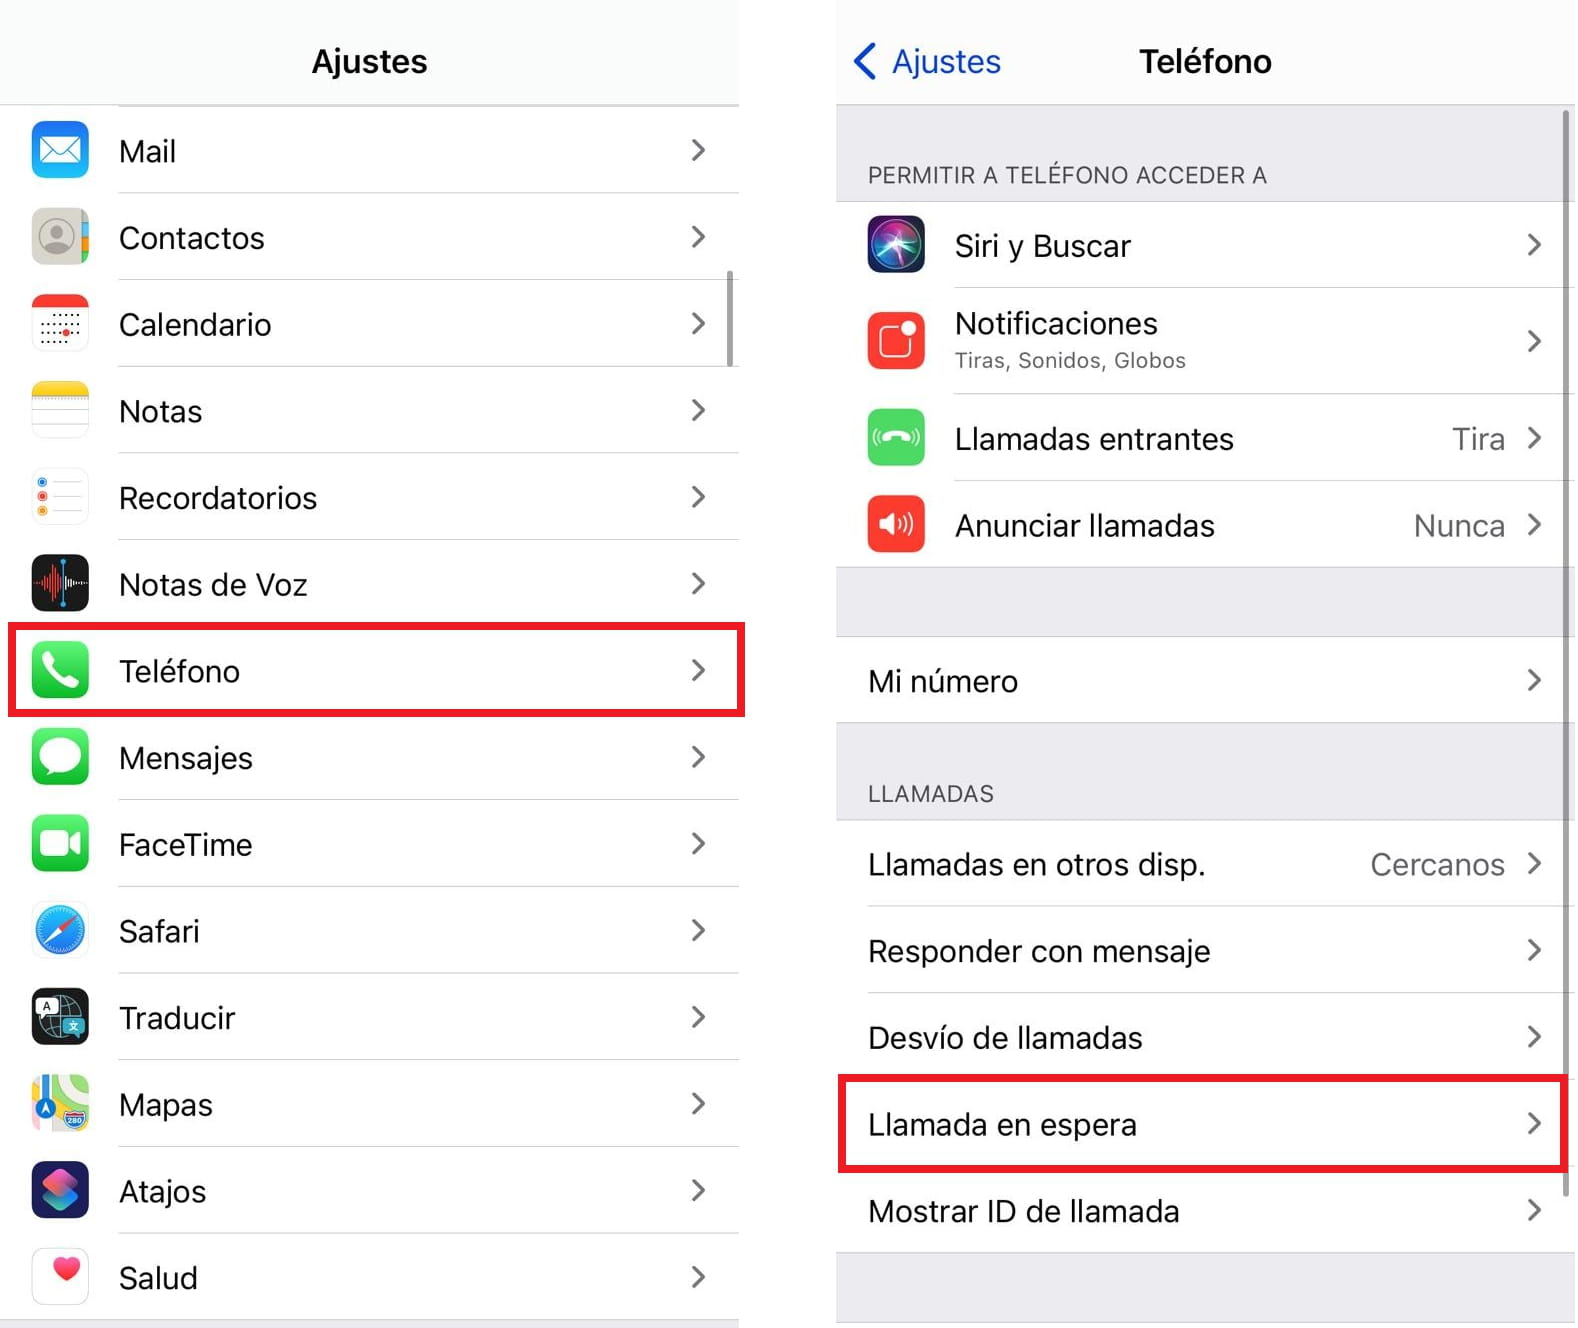Tap the Safari compass icon
The image size is (1578, 1328).
[x=60, y=930]
